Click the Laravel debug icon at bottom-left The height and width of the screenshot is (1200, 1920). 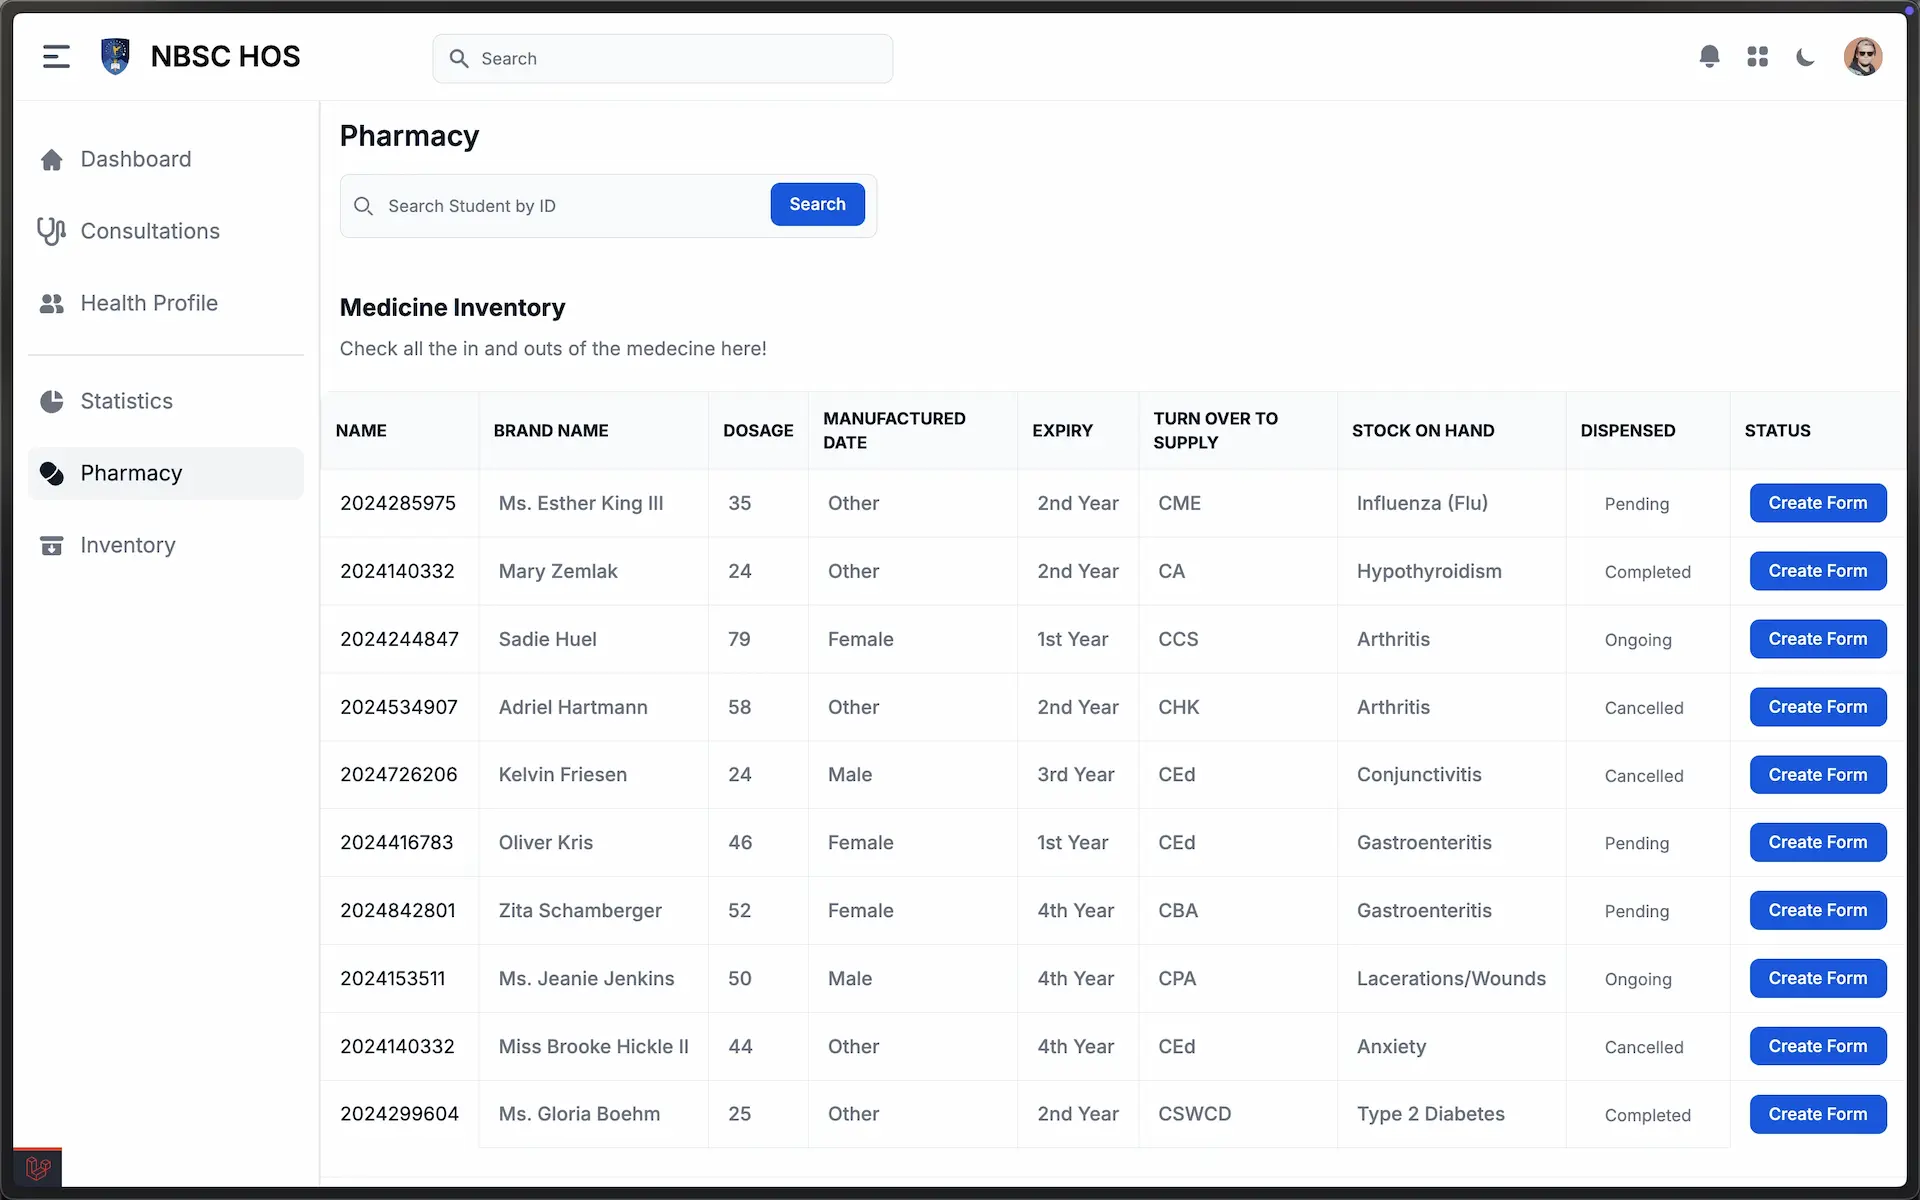pos(38,1167)
